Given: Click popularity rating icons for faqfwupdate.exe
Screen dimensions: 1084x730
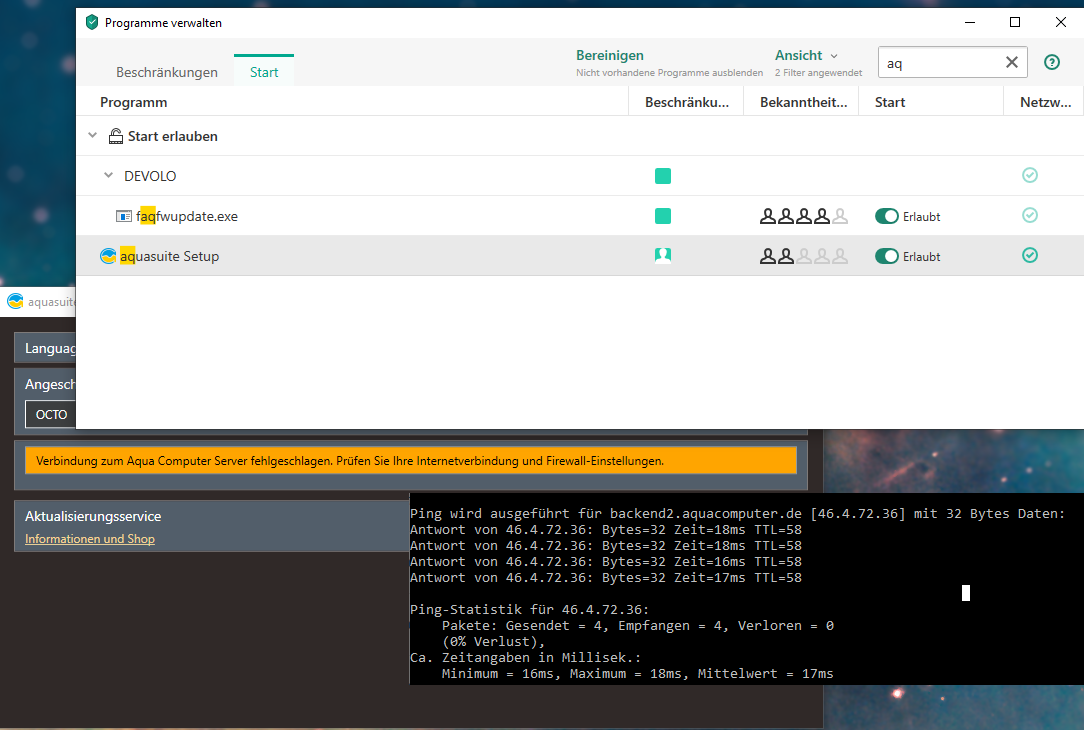Looking at the screenshot, I should point(803,216).
